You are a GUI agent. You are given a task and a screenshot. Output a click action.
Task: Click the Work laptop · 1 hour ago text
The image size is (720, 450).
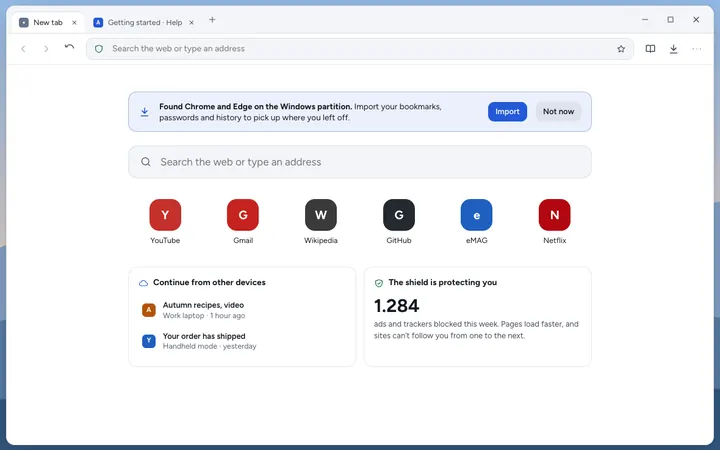pyautogui.click(x=204, y=316)
